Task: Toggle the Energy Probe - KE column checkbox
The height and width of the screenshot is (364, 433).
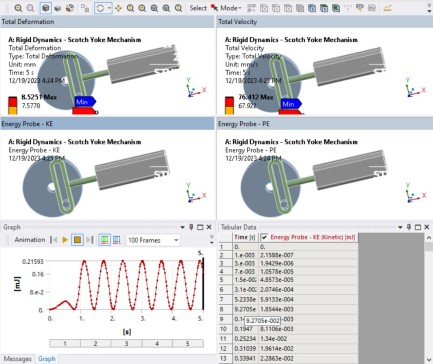Action: click(264, 237)
